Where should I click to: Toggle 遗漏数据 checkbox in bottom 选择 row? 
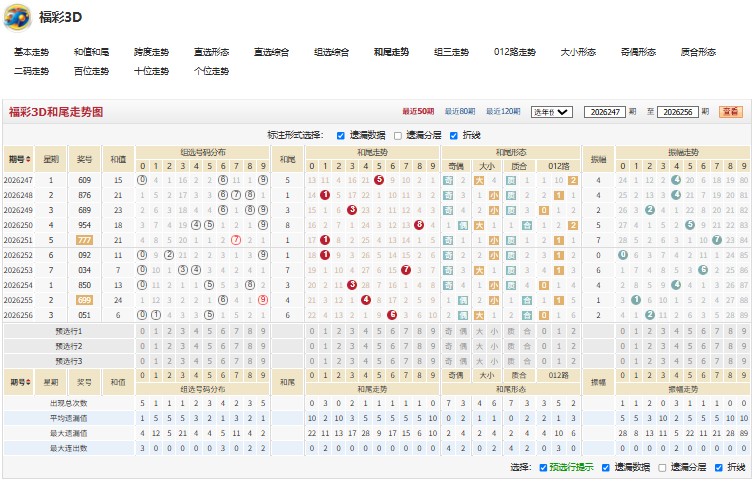pyautogui.click(x=606, y=468)
